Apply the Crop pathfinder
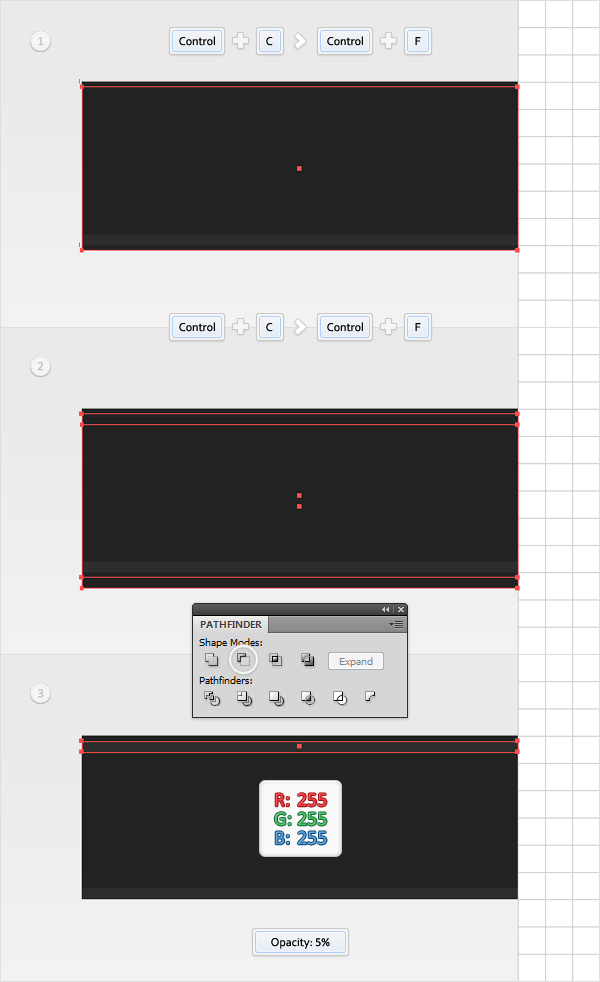This screenshot has width=600, height=982. point(308,698)
